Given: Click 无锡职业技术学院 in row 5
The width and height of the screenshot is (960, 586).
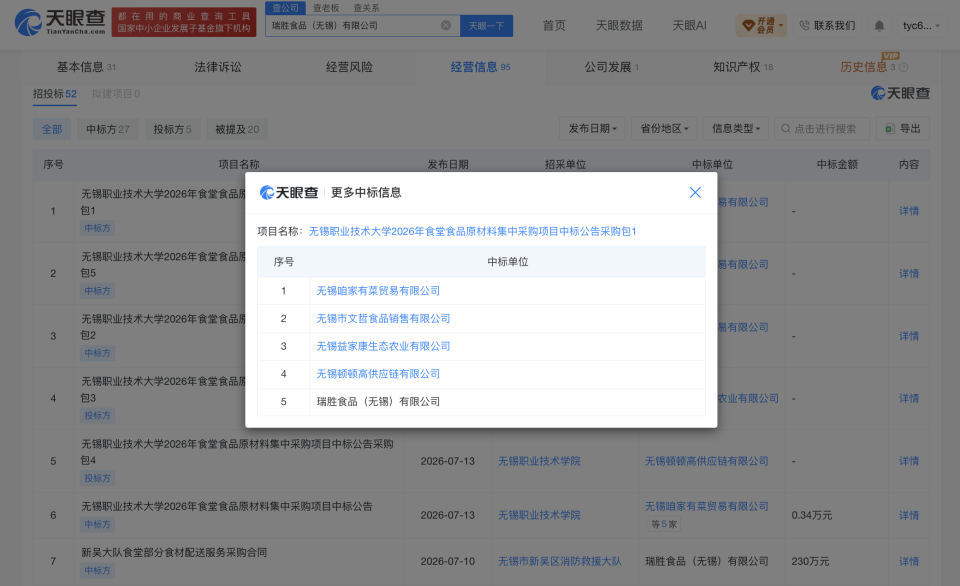Looking at the screenshot, I should click(x=539, y=461).
